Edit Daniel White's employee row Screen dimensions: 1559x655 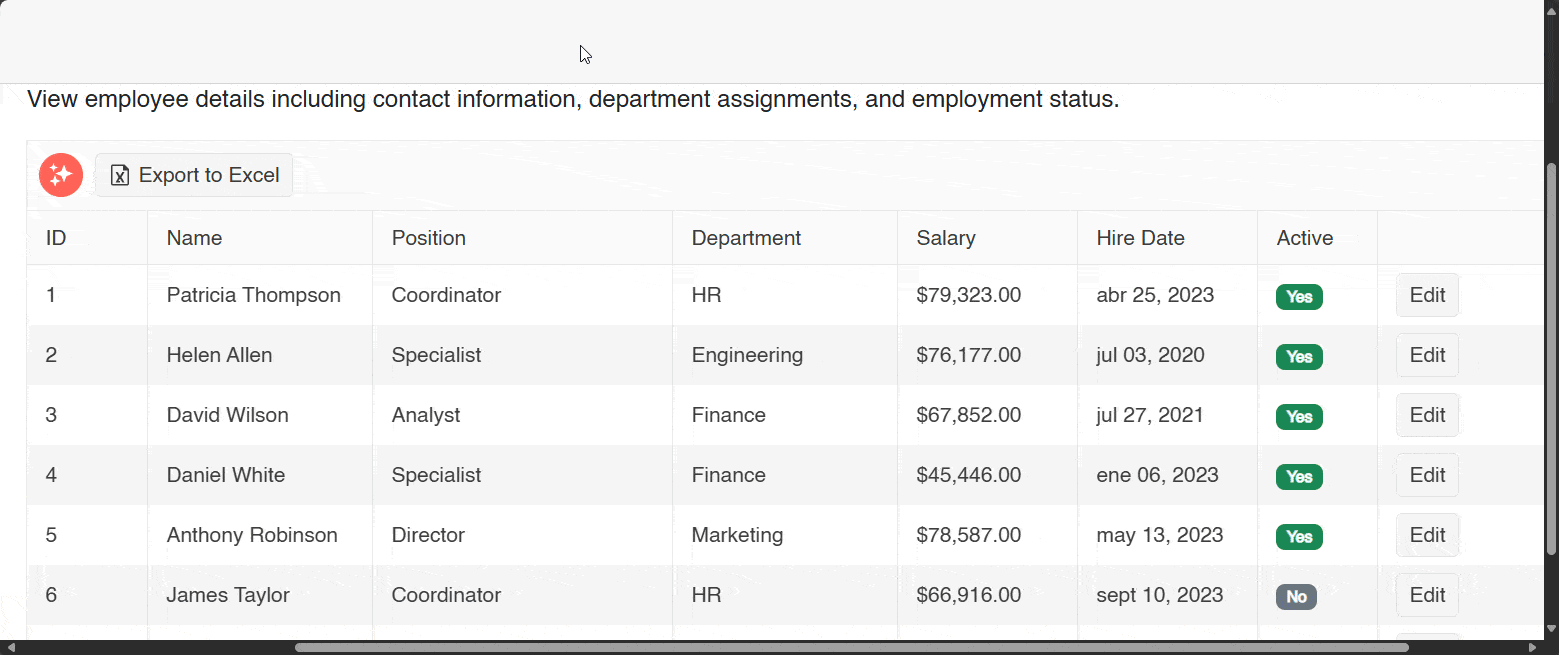(1426, 475)
